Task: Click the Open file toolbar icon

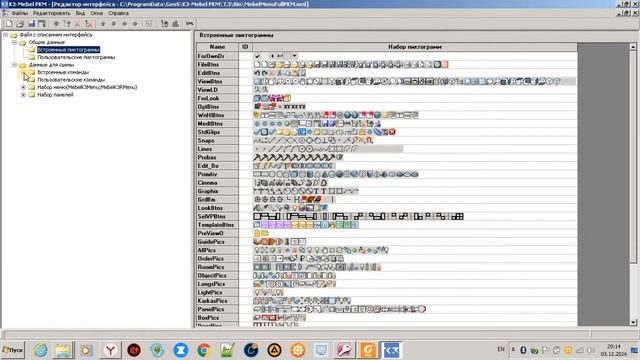Action: [20, 24]
